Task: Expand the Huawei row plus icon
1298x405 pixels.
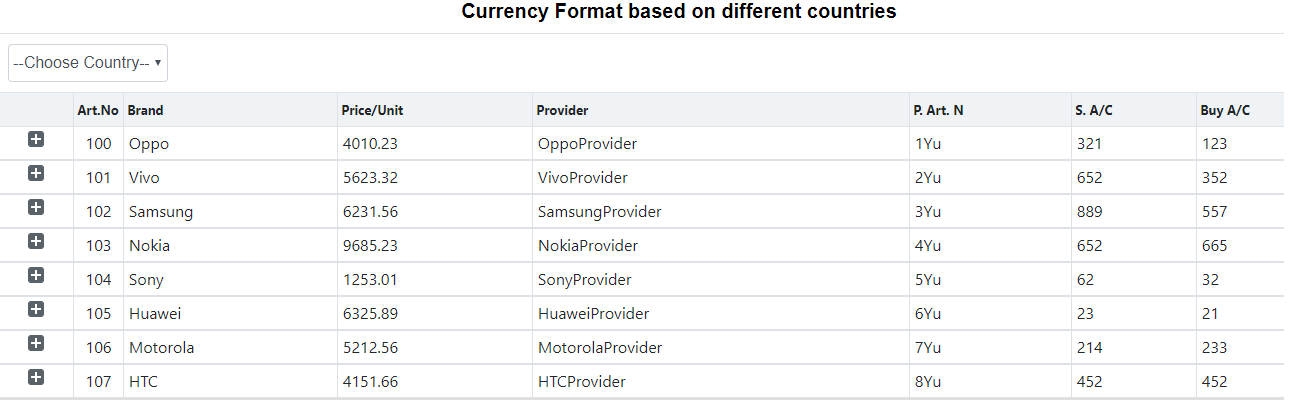Action: click(x=36, y=310)
